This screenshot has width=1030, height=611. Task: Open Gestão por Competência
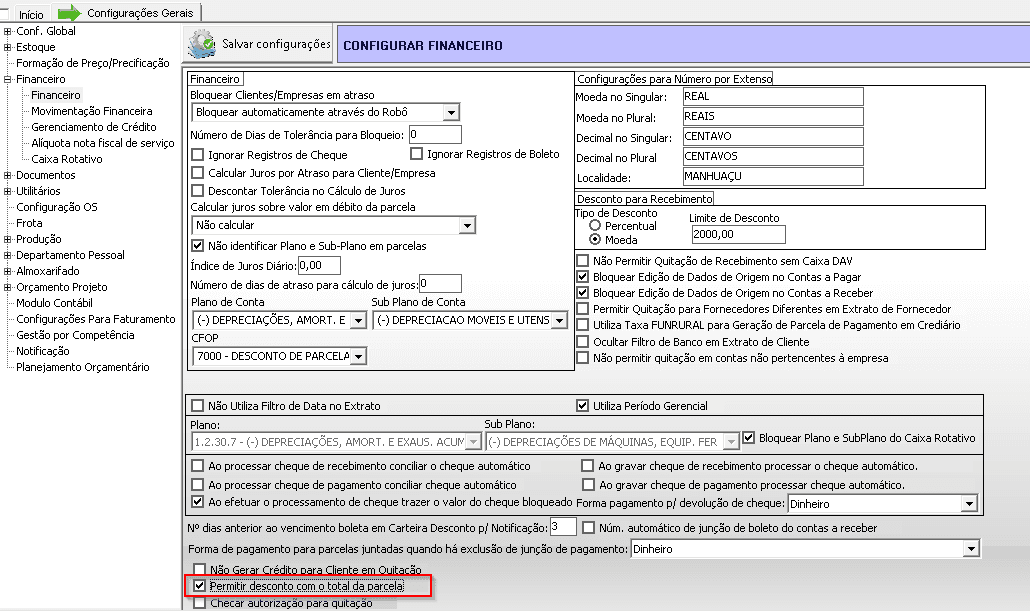pyautogui.click(x=76, y=335)
